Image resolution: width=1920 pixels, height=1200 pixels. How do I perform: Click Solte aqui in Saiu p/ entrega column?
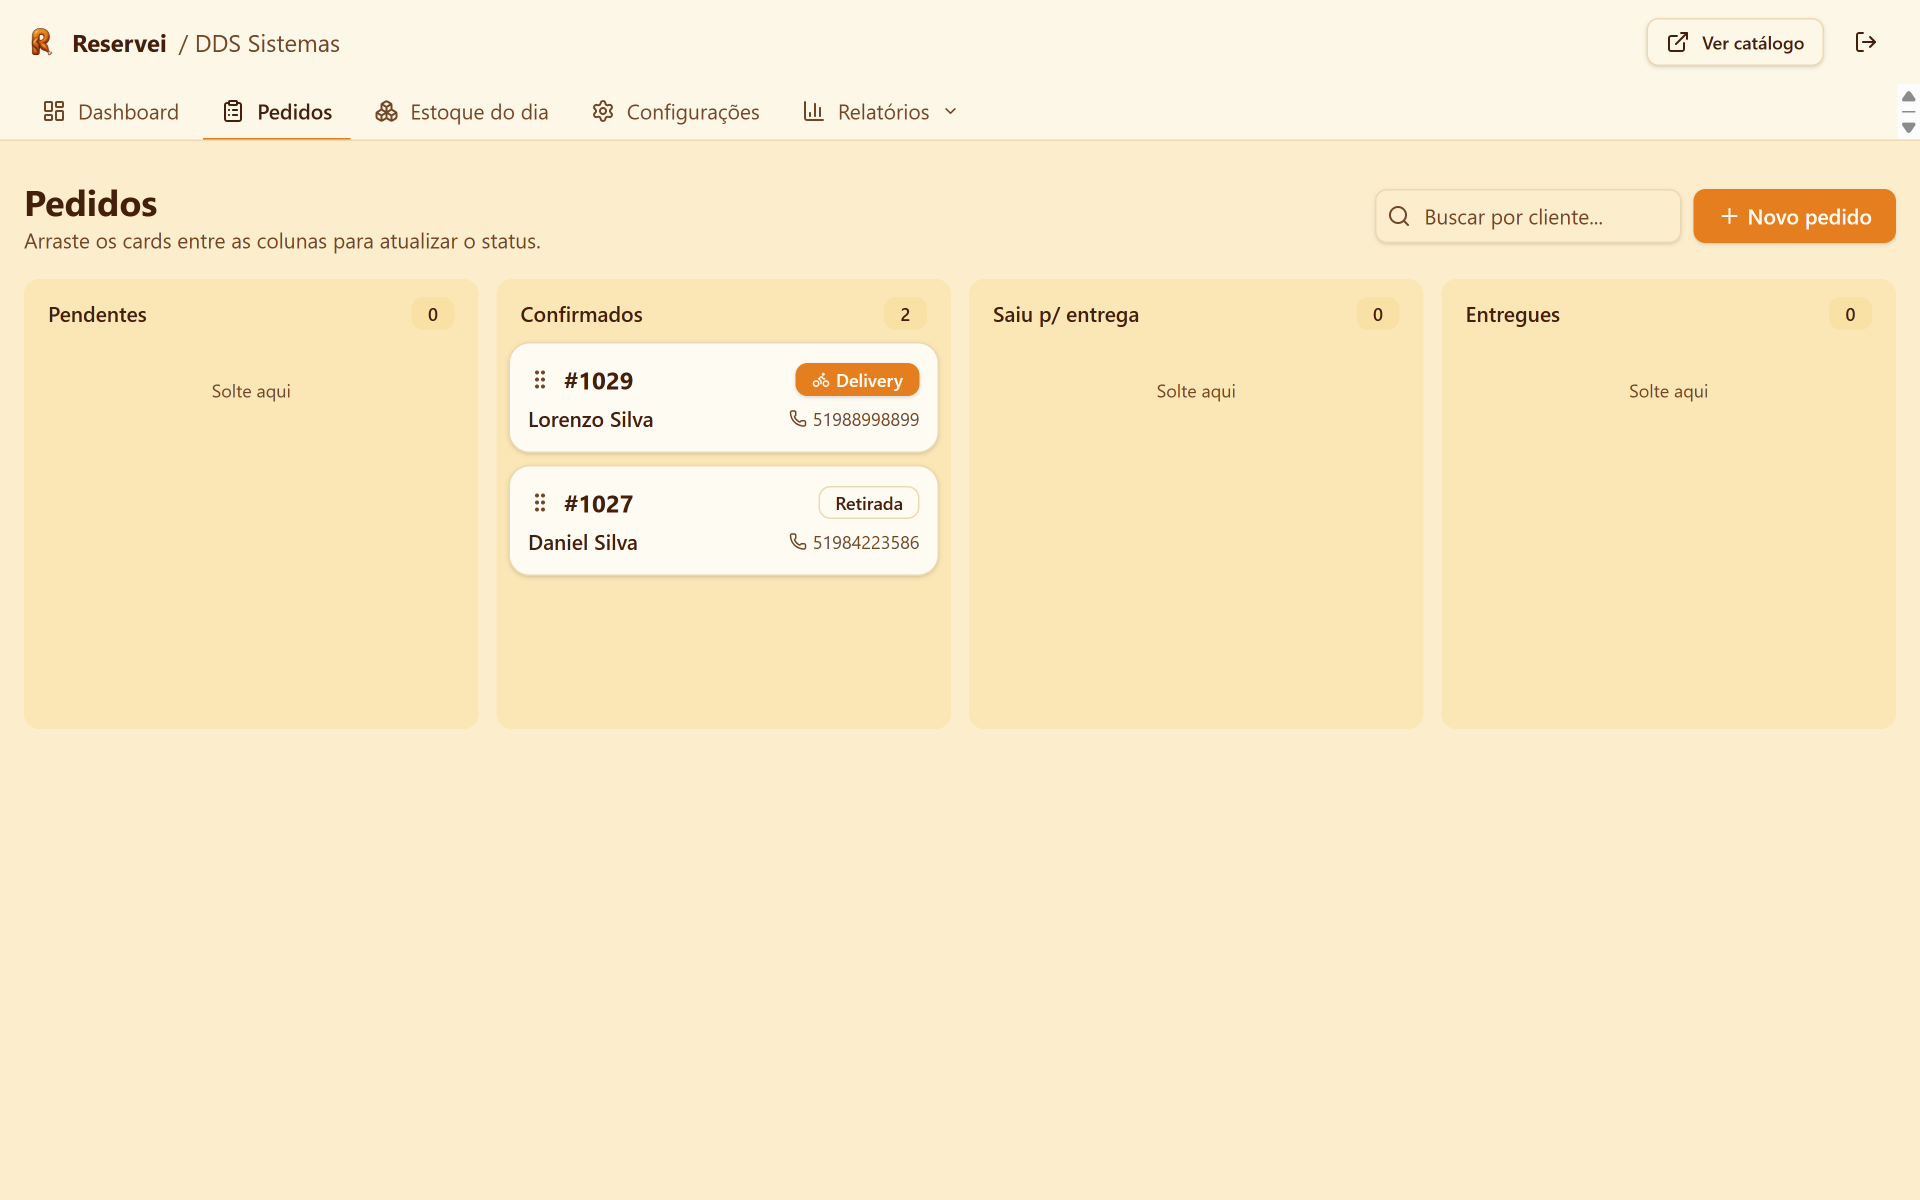[1196, 391]
